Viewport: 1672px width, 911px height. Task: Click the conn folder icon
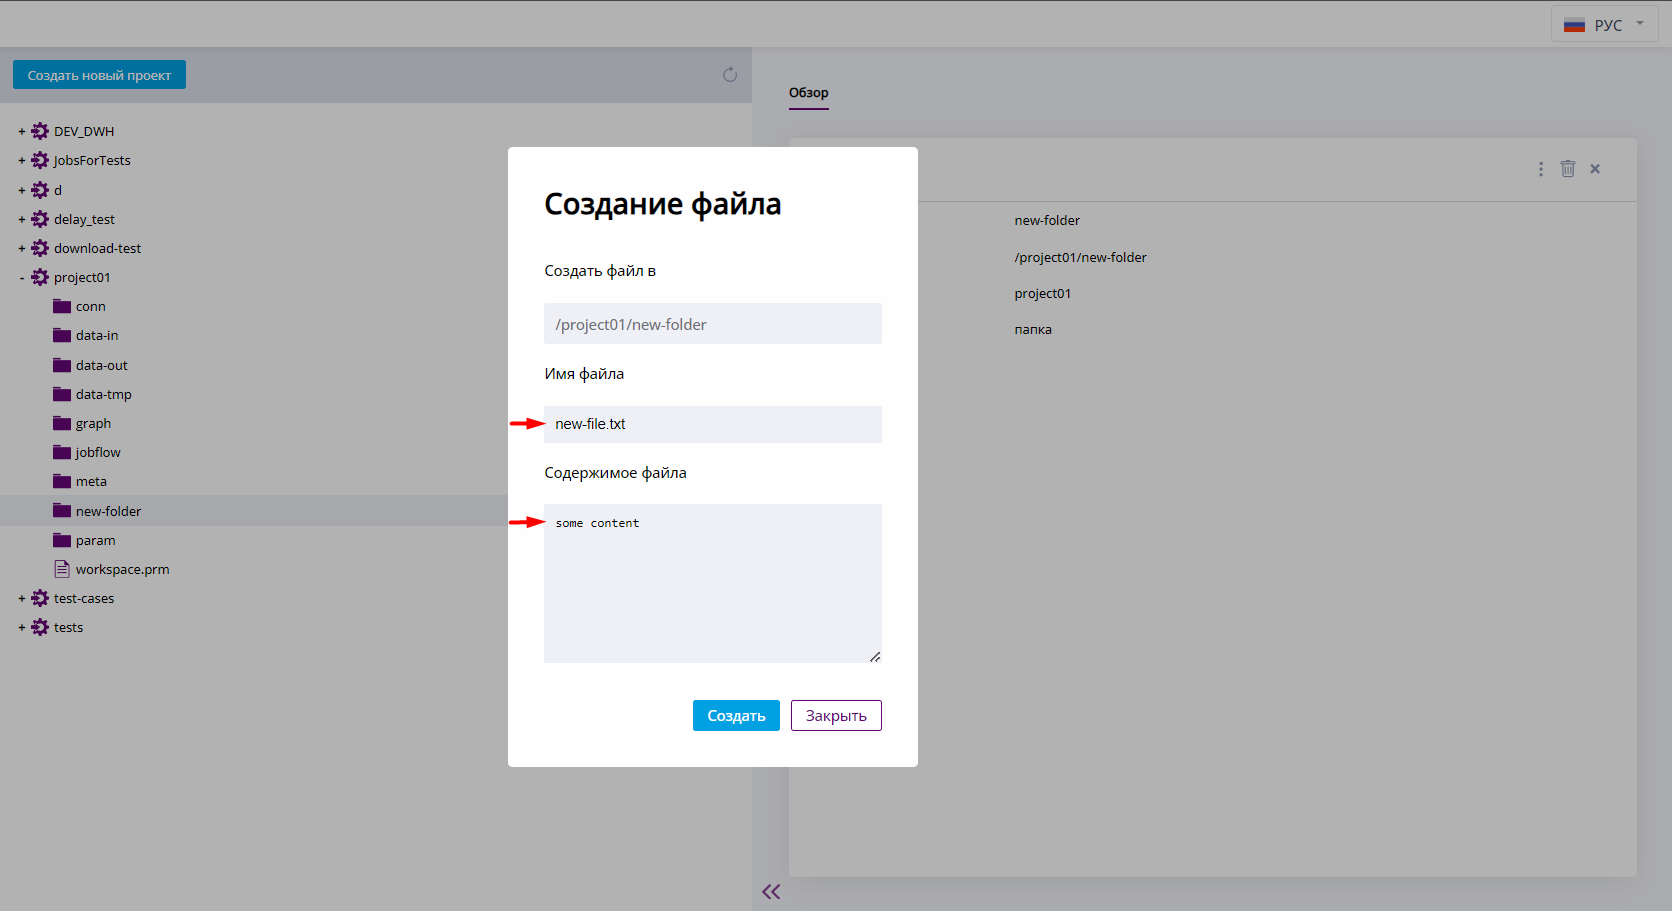tap(62, 306)
